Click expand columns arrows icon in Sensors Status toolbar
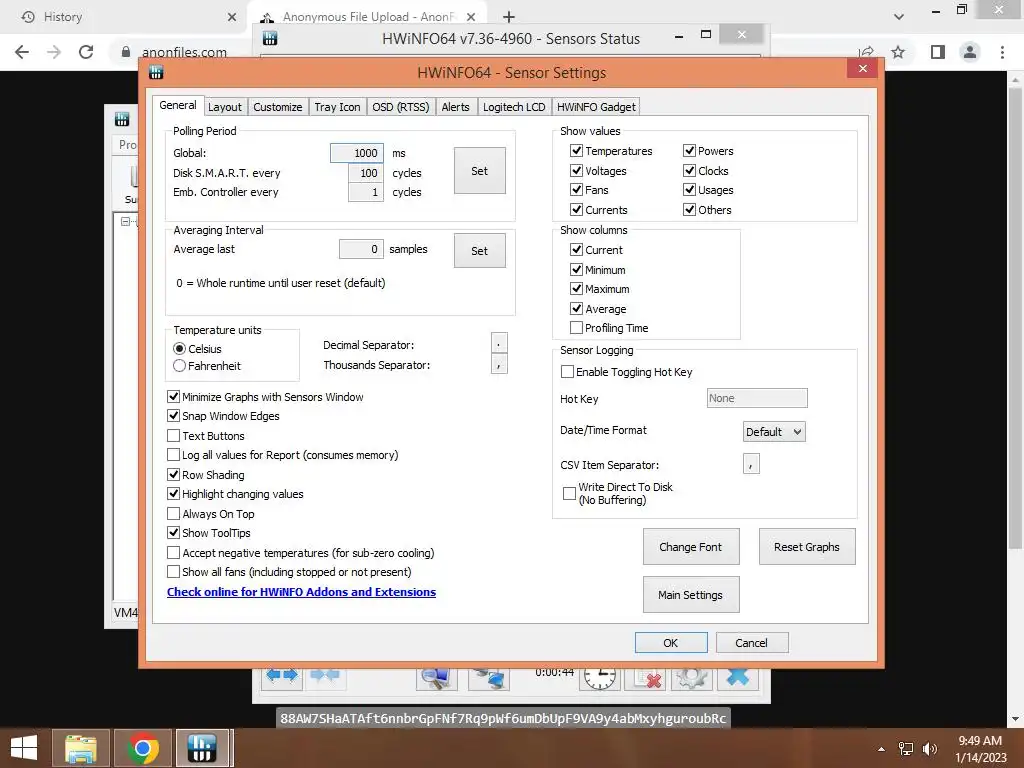The width and height of the screenshot is (1024, 768). pos(282,675)
